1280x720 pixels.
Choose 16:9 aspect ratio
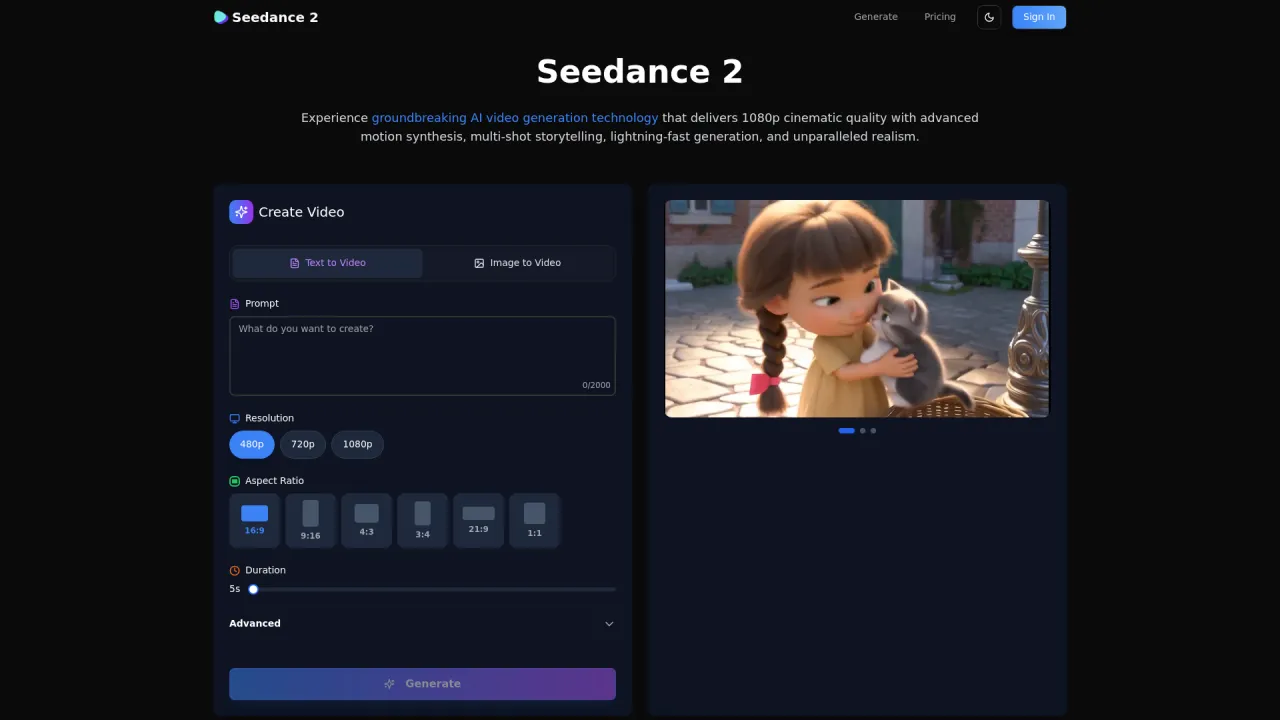pyautogui.click(x=255, y=520)
